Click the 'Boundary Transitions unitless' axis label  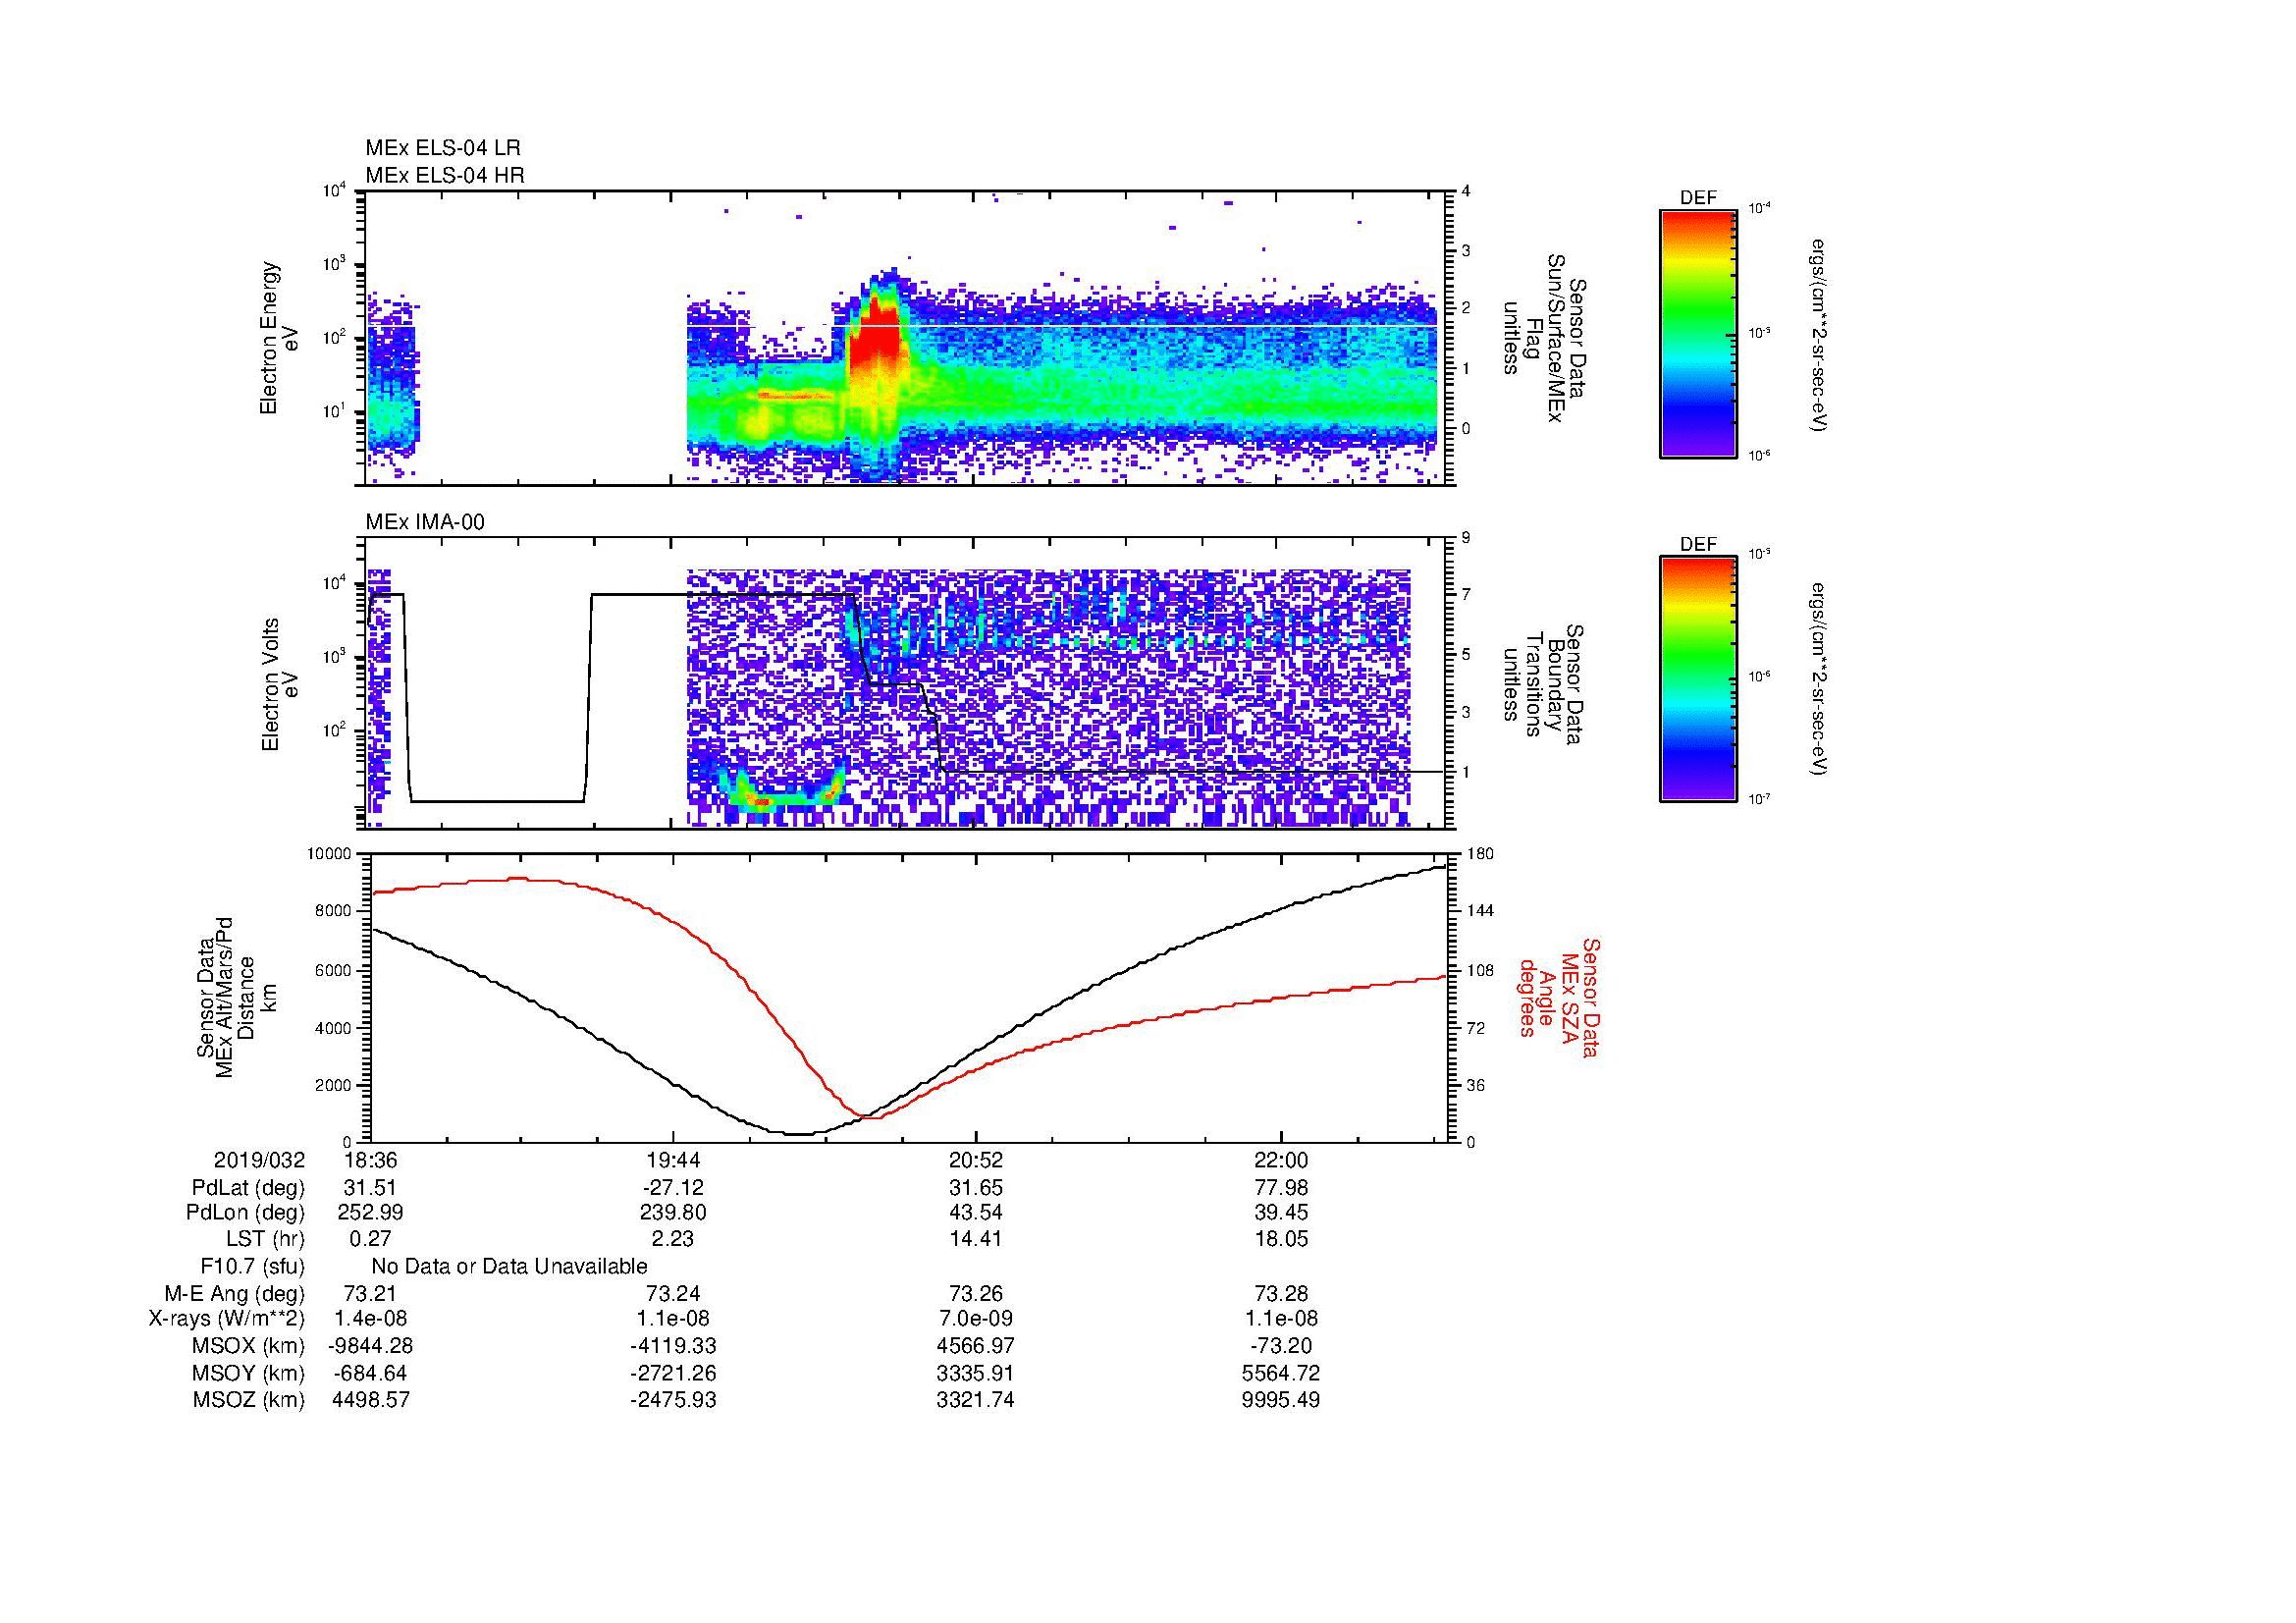coord(1546,685)
